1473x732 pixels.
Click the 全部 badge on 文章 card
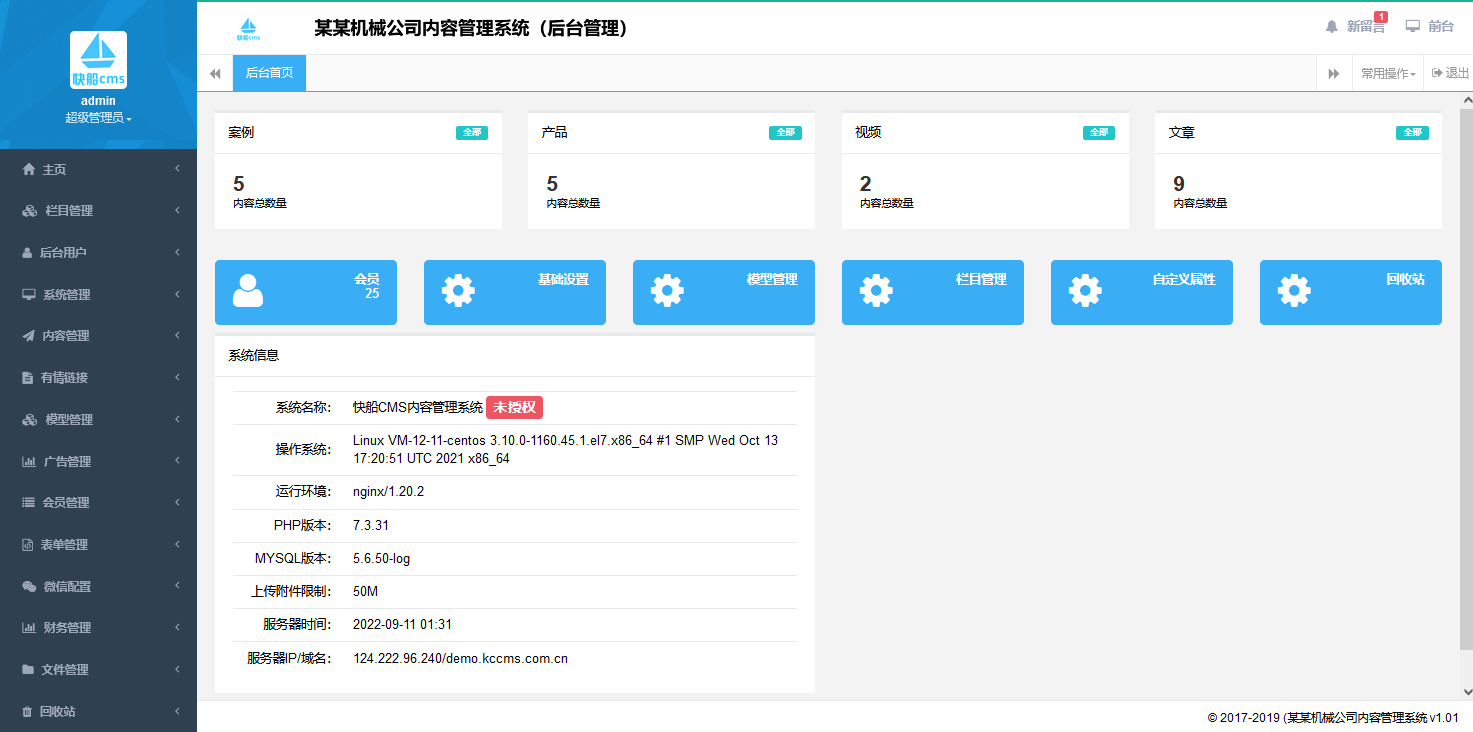coord(1412,133)
